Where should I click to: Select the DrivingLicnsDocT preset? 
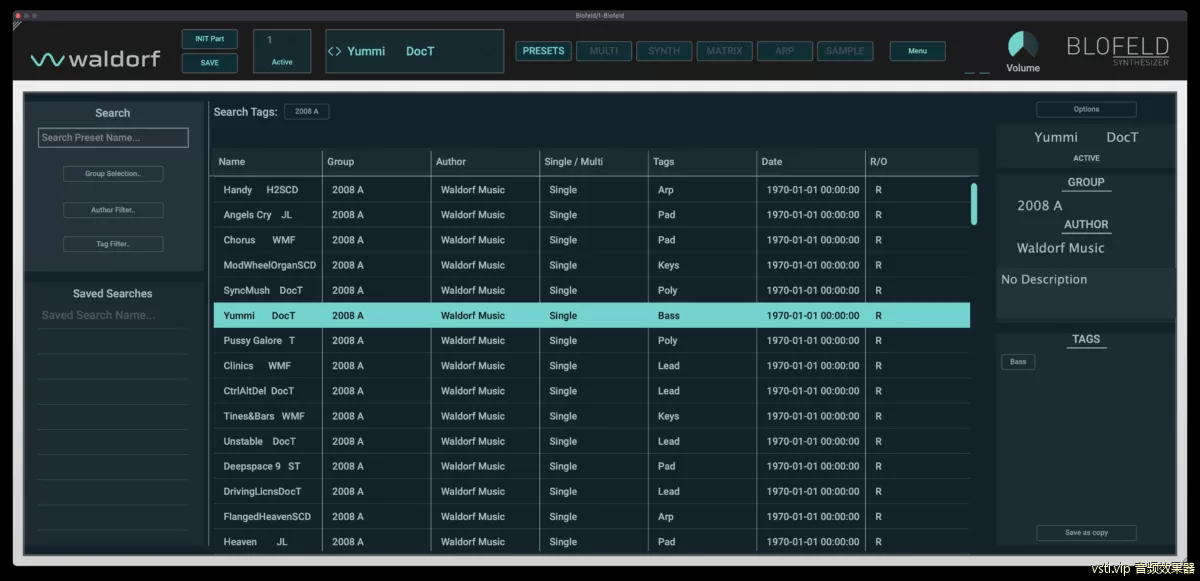click(x=591, y=491)
